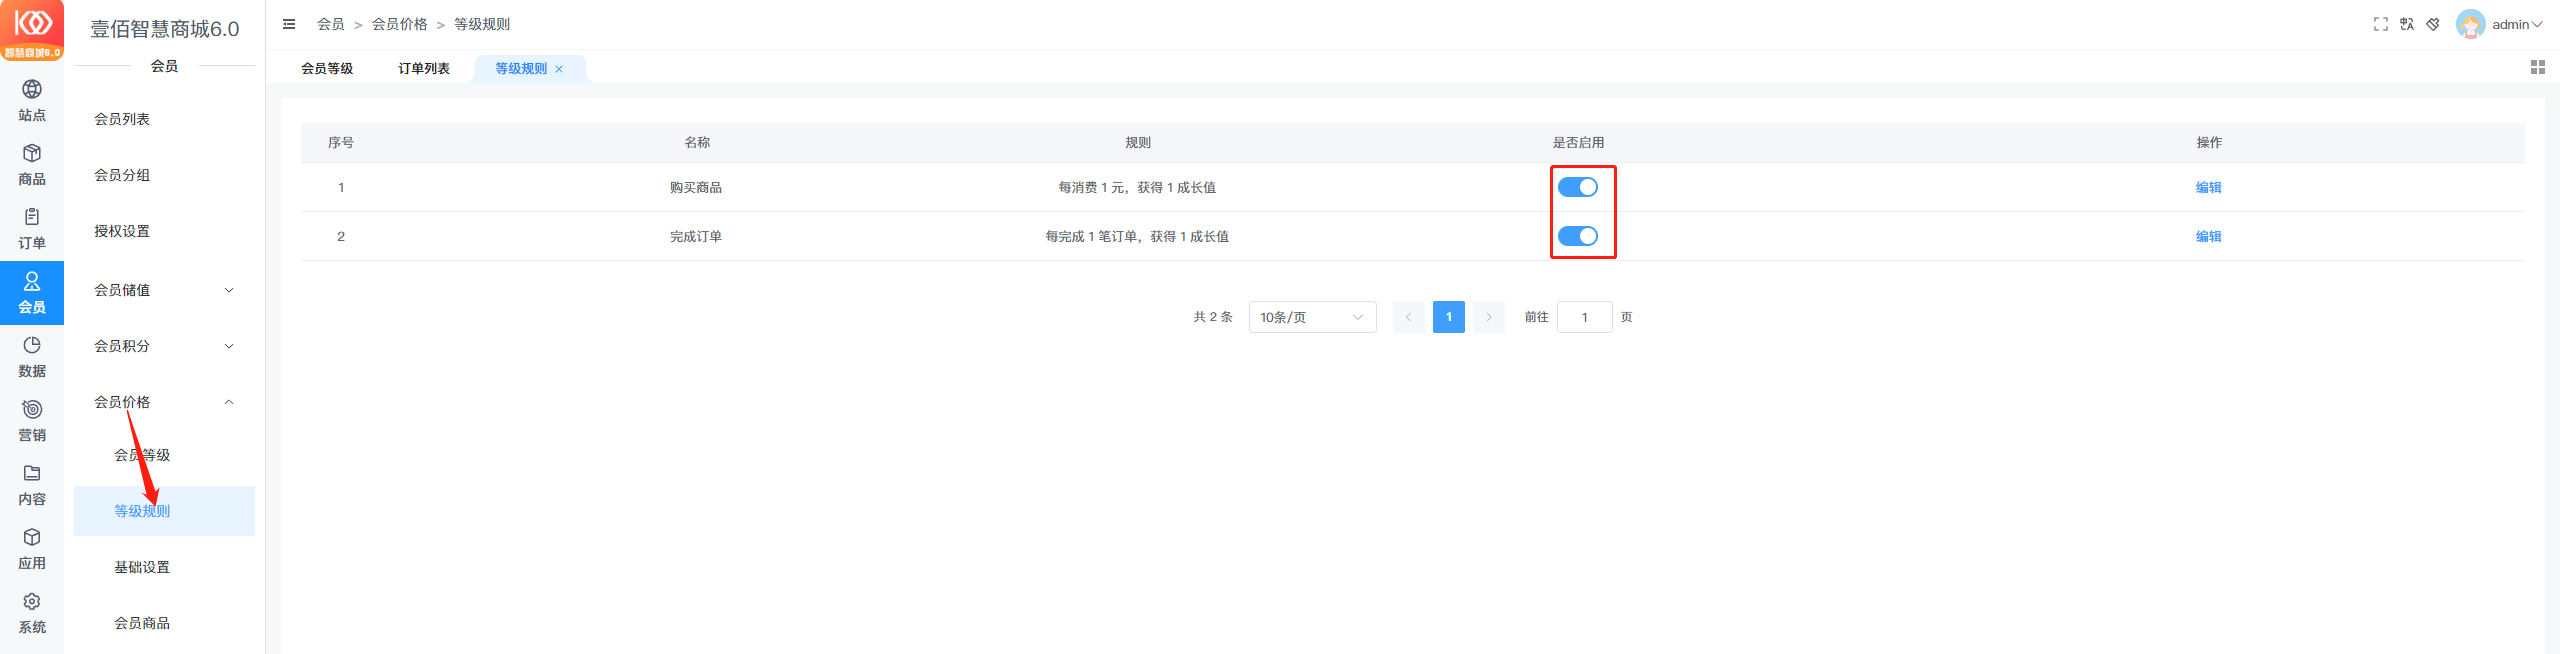Edit the 购买商品 rule
Viewport: 2560px width, 654px height.
click(2208, 187)
